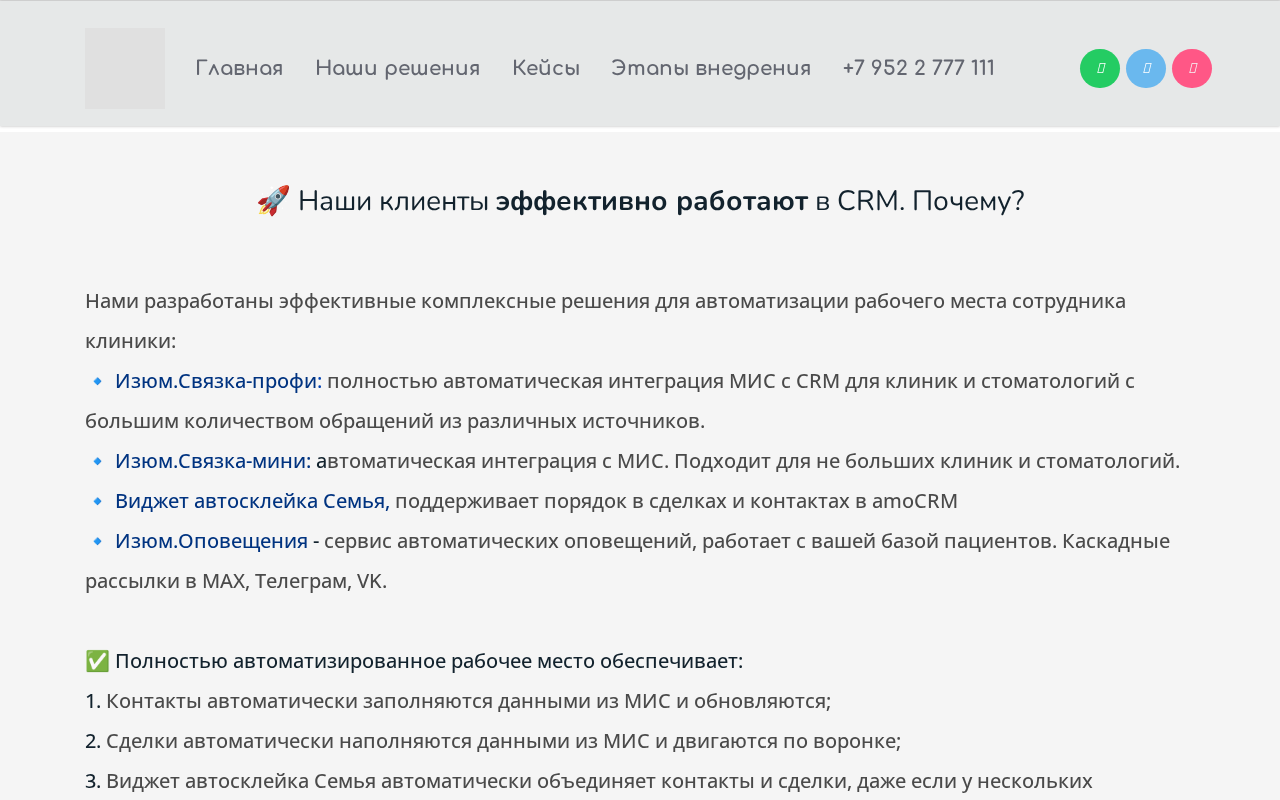Select Этапы внедрения in the header
Viewport: 1280px width, 800px height.
711,69
